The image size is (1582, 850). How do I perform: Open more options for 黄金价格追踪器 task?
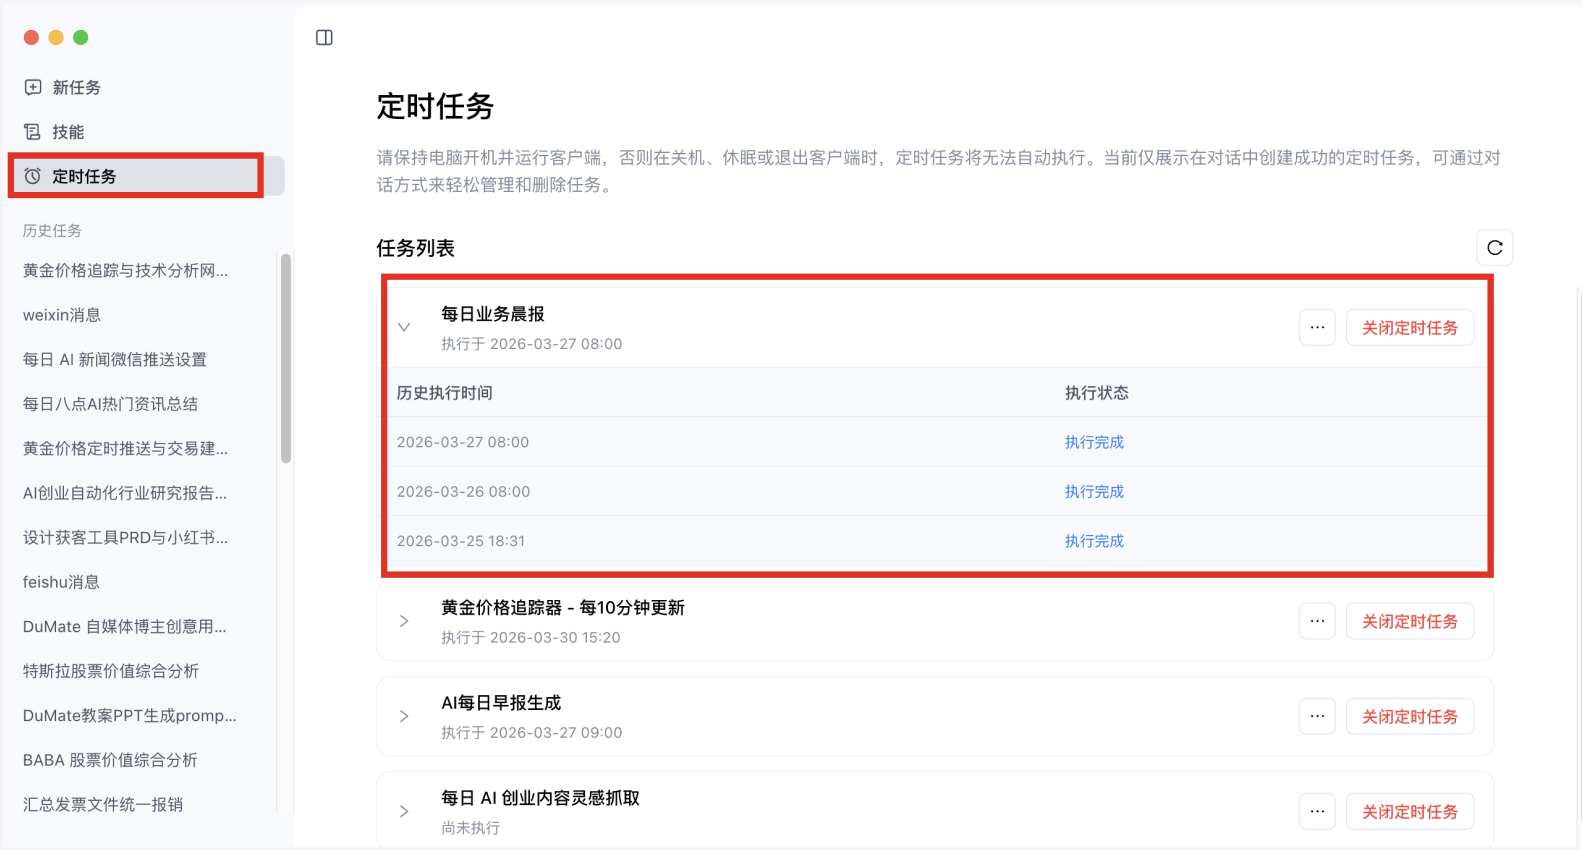pyautogui.click(x=1317, y=622)
